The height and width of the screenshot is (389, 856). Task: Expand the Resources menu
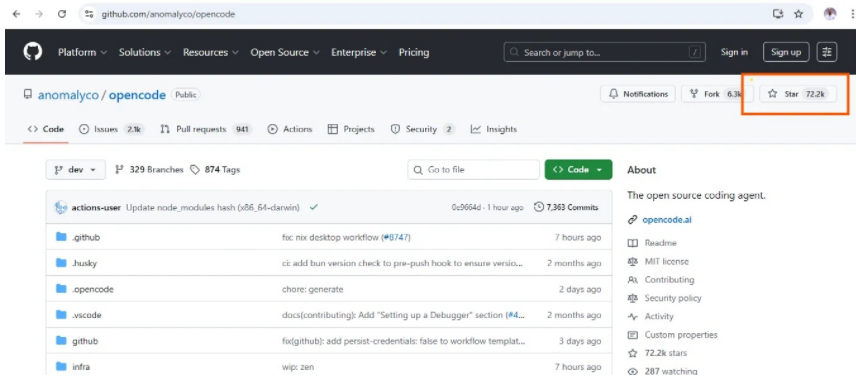click(211, 52)
